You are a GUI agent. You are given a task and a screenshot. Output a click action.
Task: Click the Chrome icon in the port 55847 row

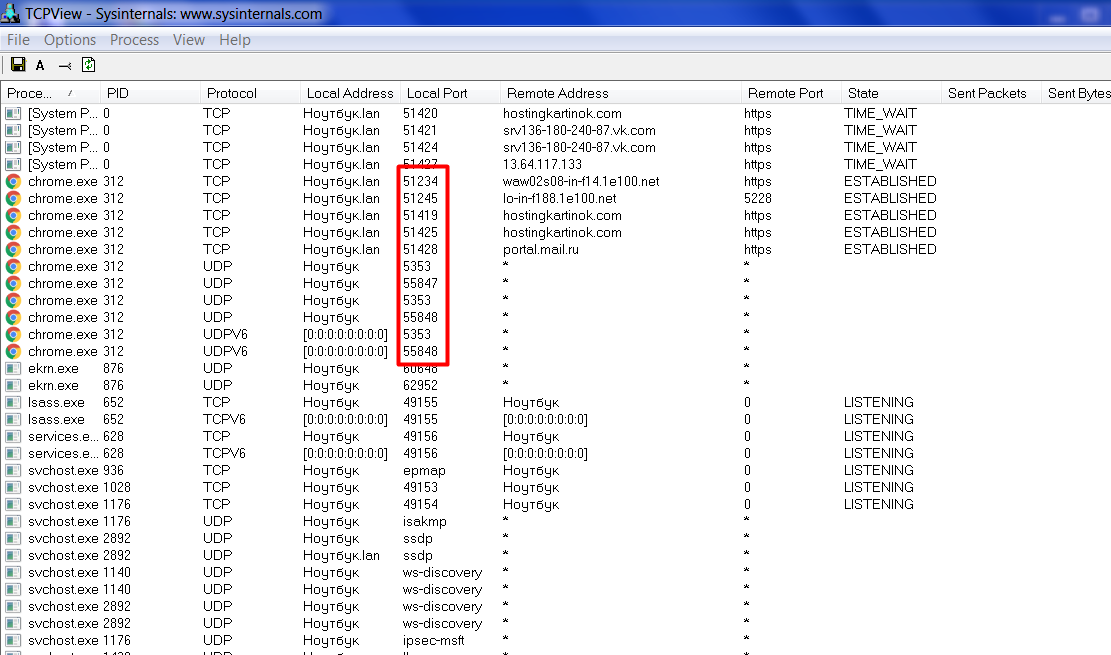pos(13,284)
